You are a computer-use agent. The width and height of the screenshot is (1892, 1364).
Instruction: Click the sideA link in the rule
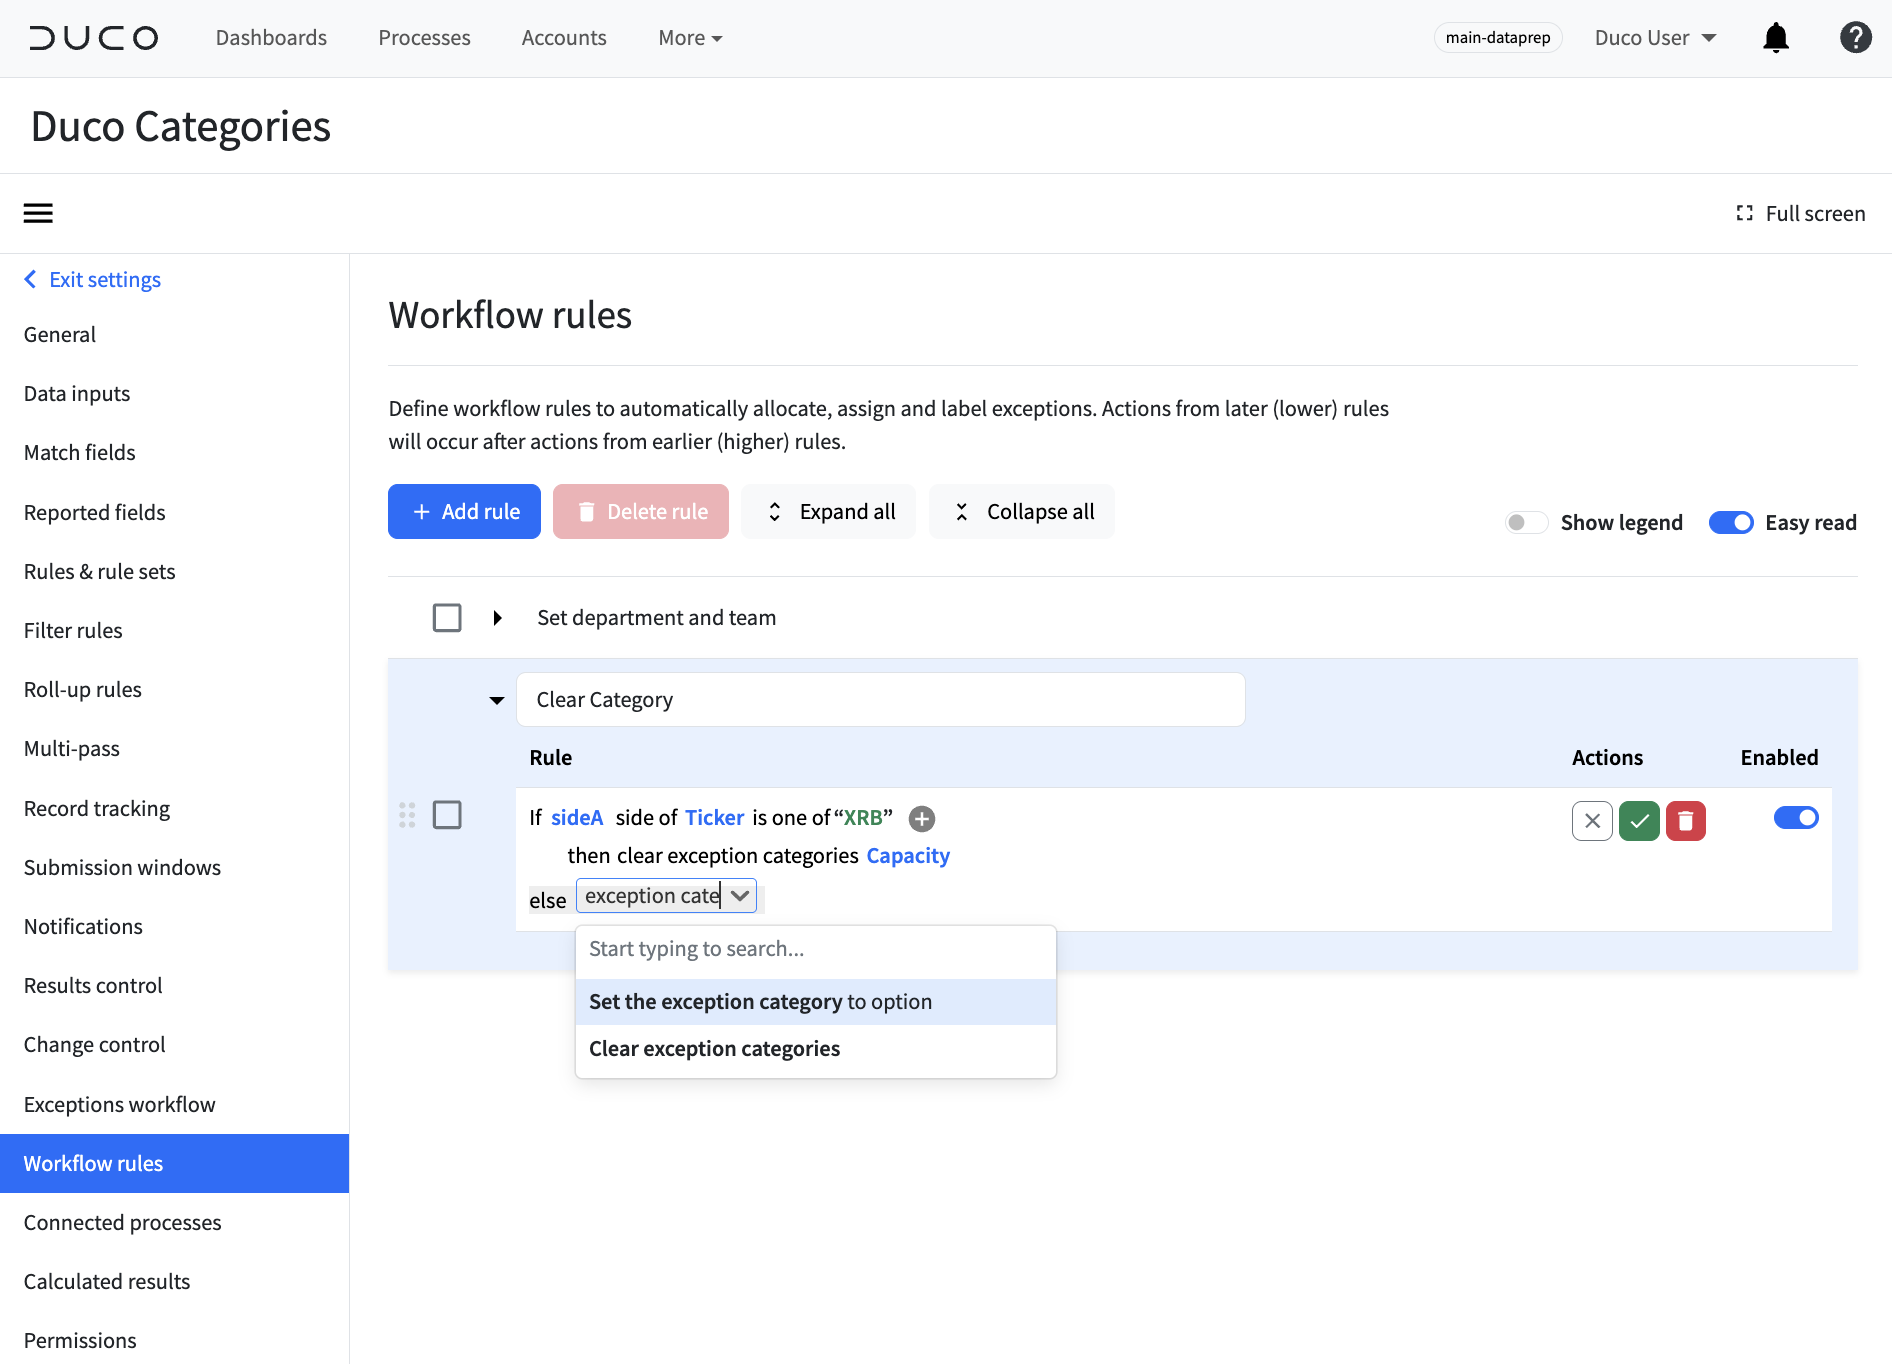tap(577, 818)
